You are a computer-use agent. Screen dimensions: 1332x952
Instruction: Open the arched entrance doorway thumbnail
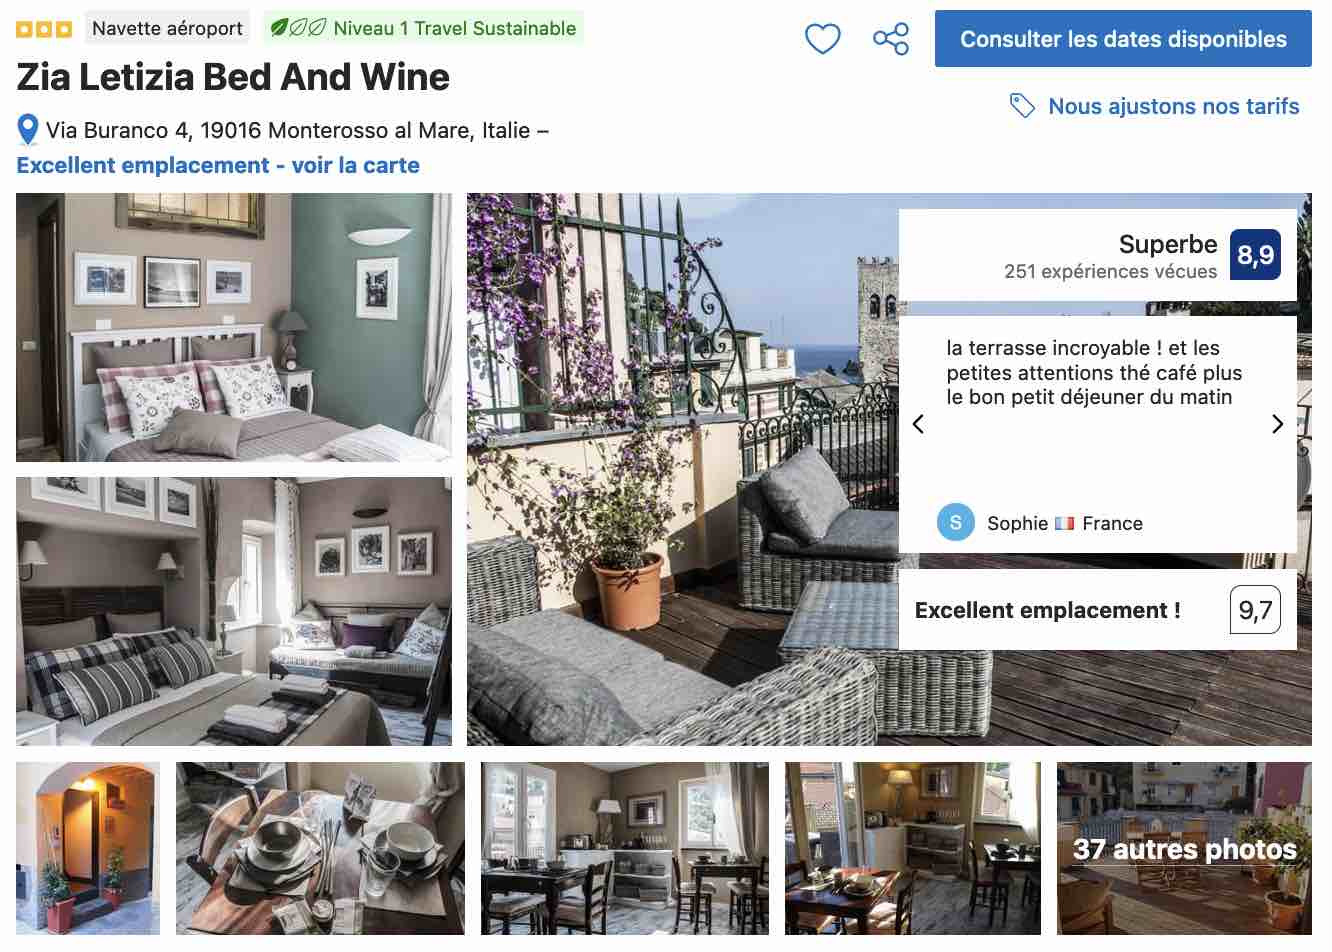[88, 849]
